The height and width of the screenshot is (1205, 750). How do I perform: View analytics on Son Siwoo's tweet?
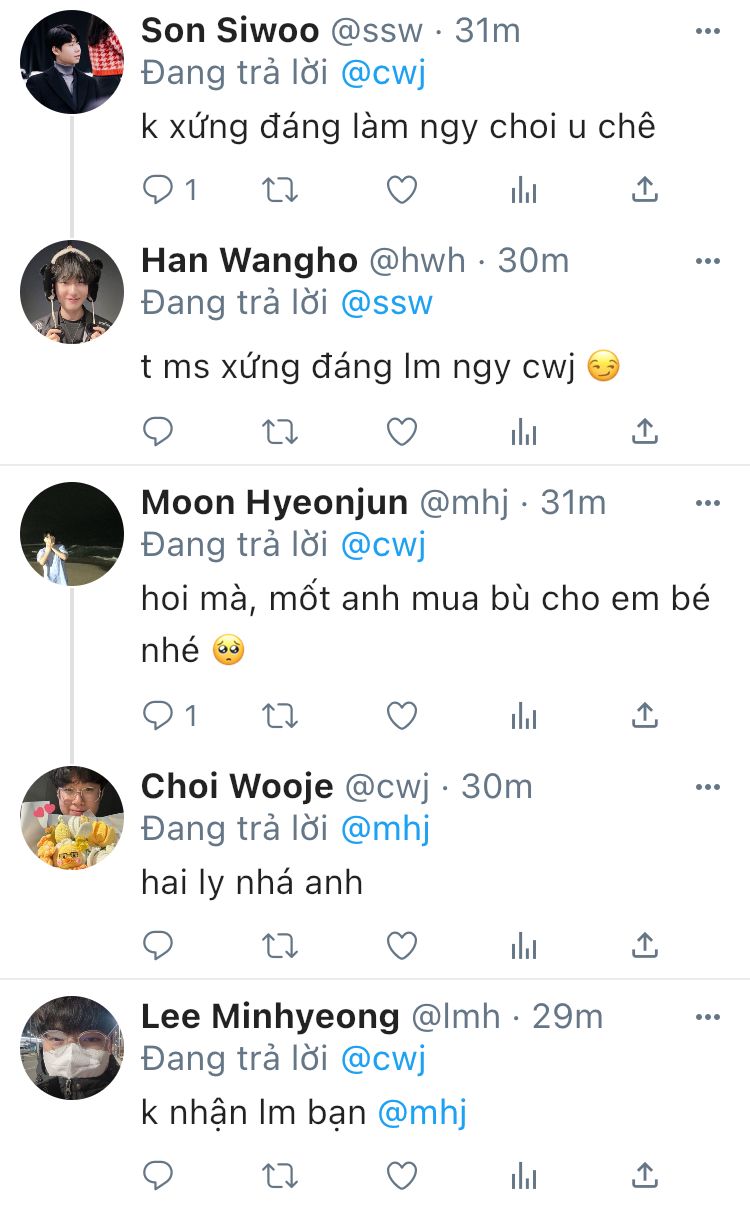(x=524, y=189)
